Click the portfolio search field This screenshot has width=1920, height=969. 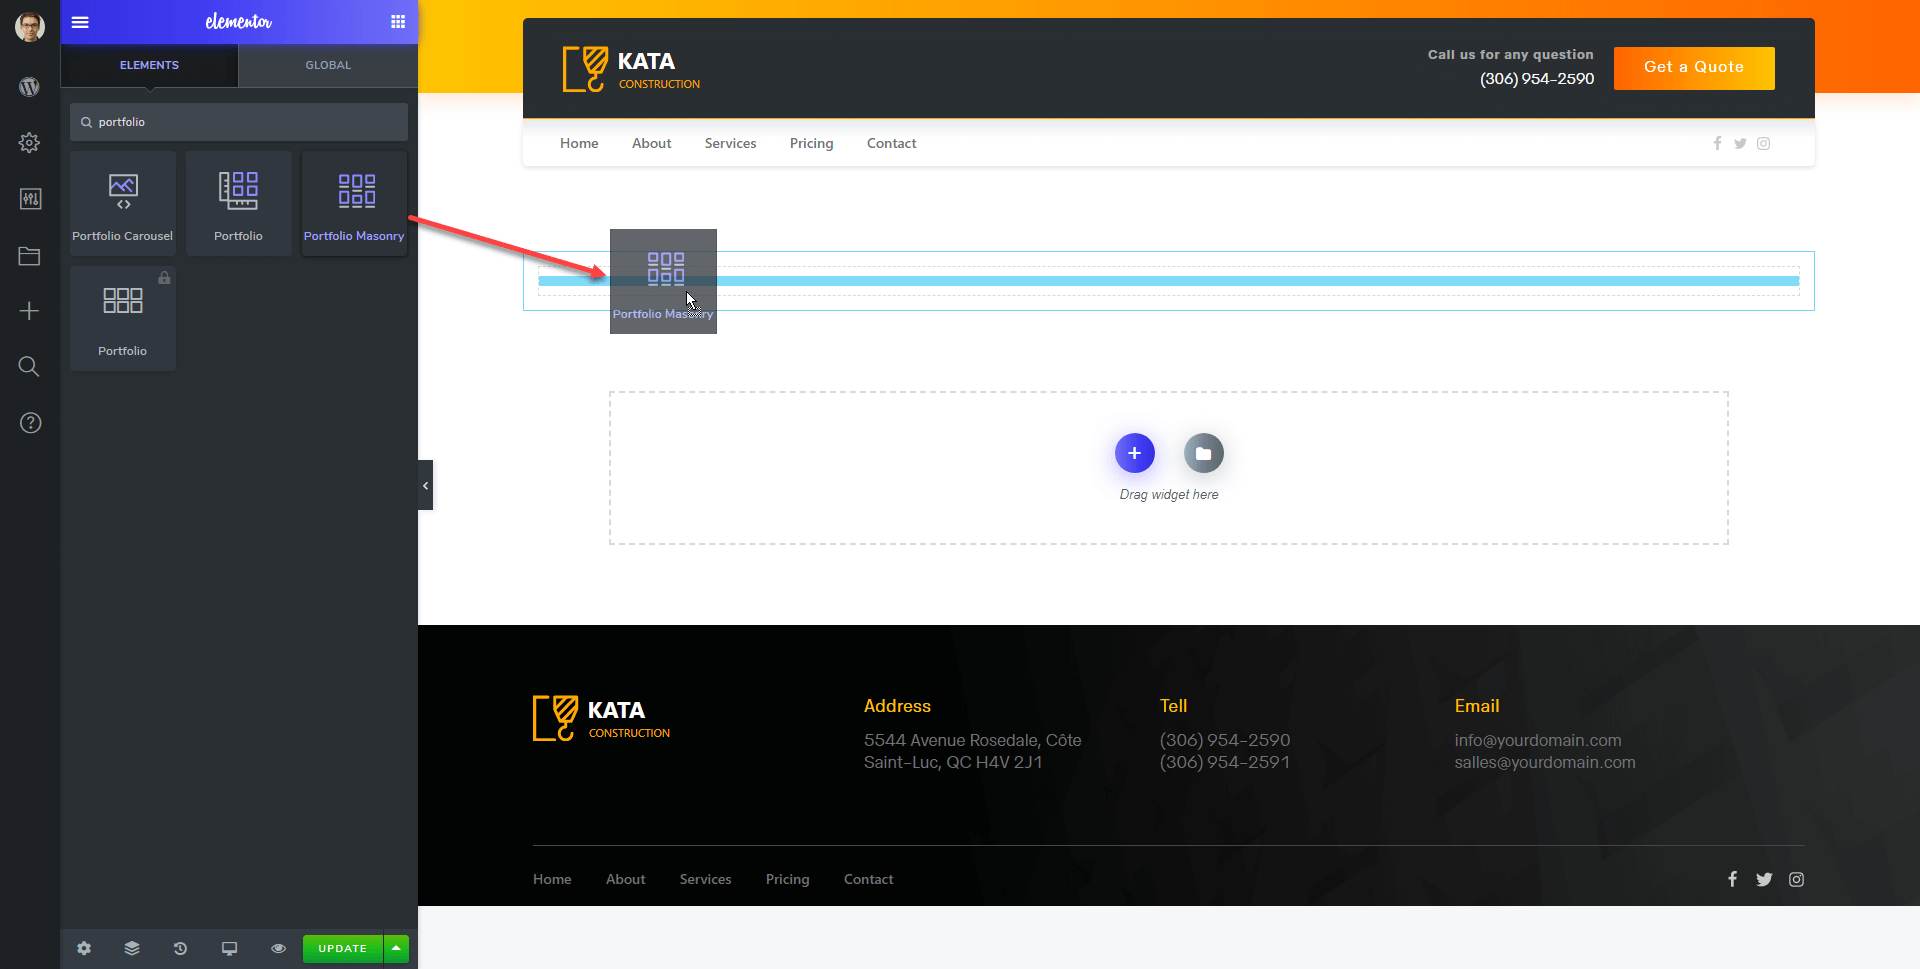[240, 122]
